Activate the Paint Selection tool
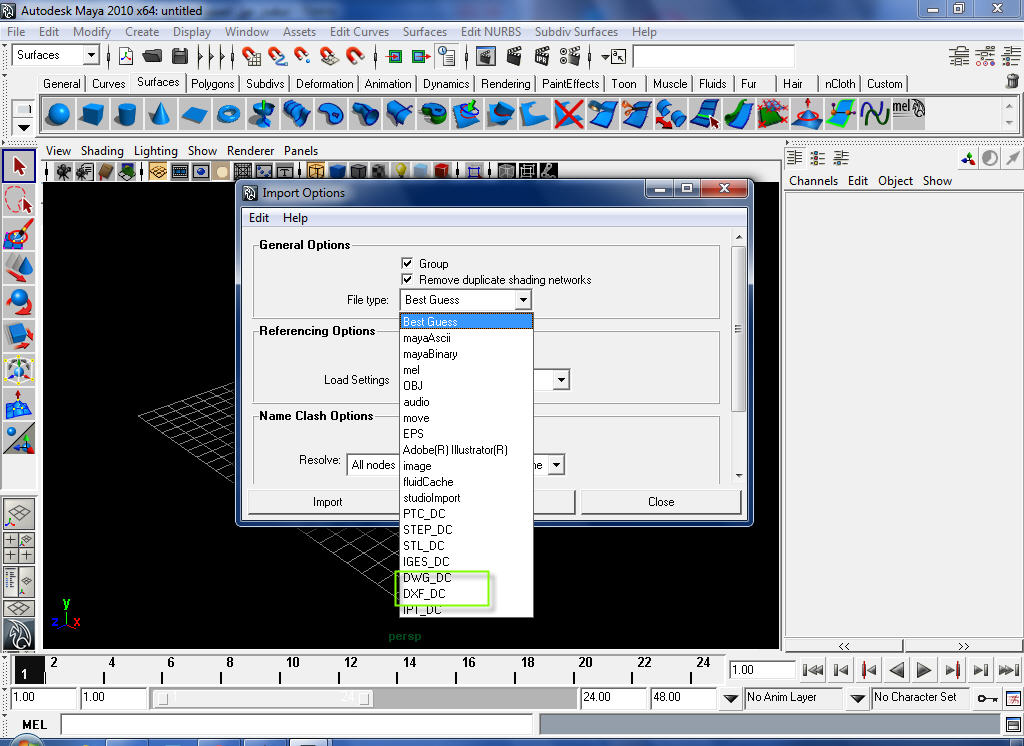Image resolution: width=1024 pixels, height=746 pixels. 19,234
